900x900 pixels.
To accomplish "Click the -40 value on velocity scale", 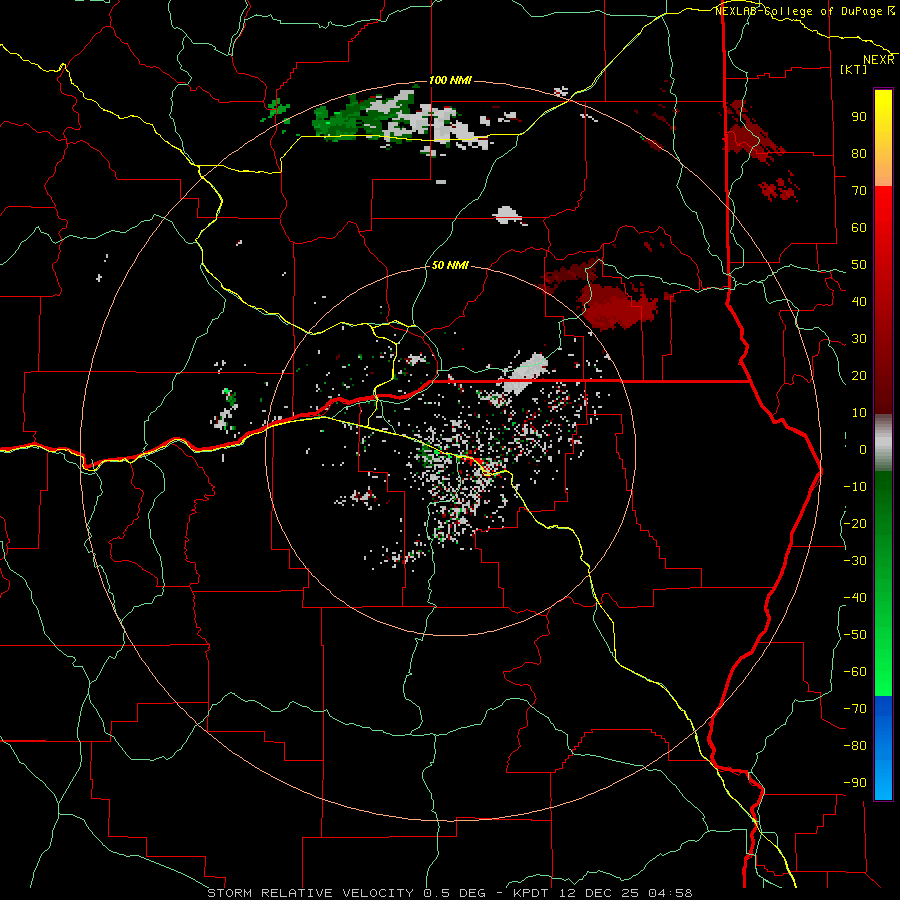I will click(x=855, y=598).
